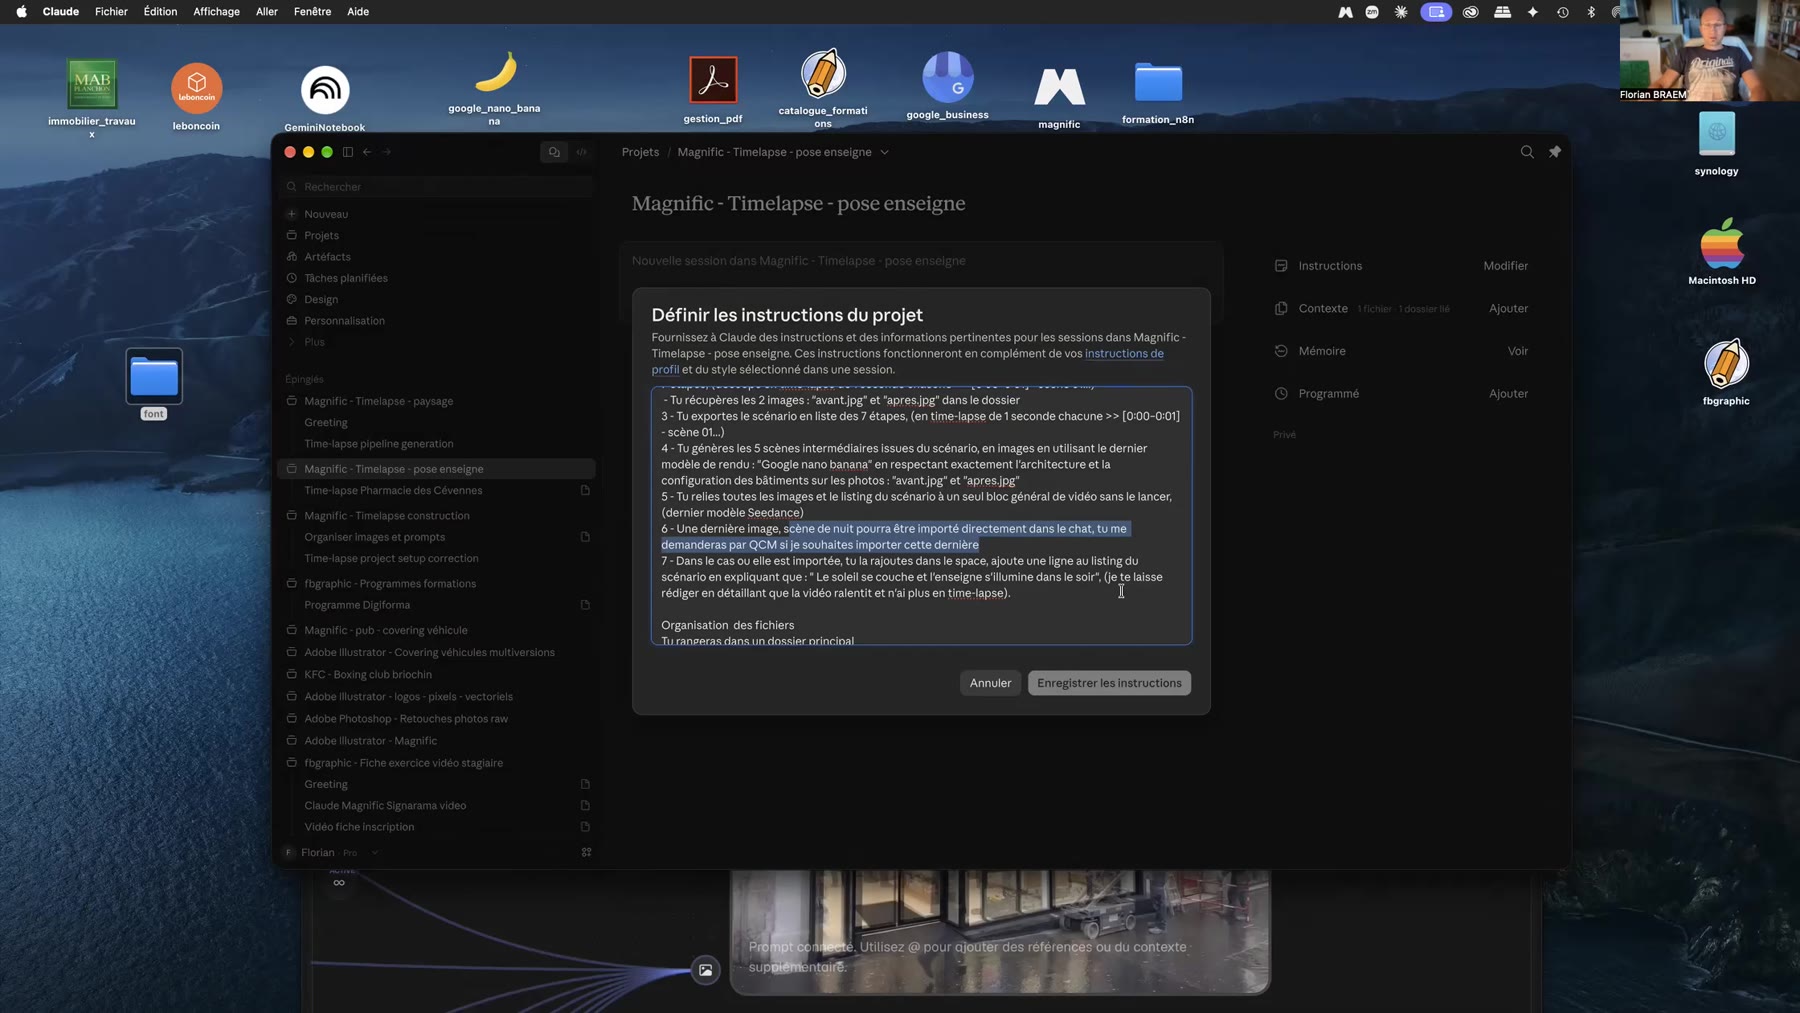The height and width of the screenshot is (1013, 1800).
Task: Open the instructions de profil link
Action: point(1124,353)
